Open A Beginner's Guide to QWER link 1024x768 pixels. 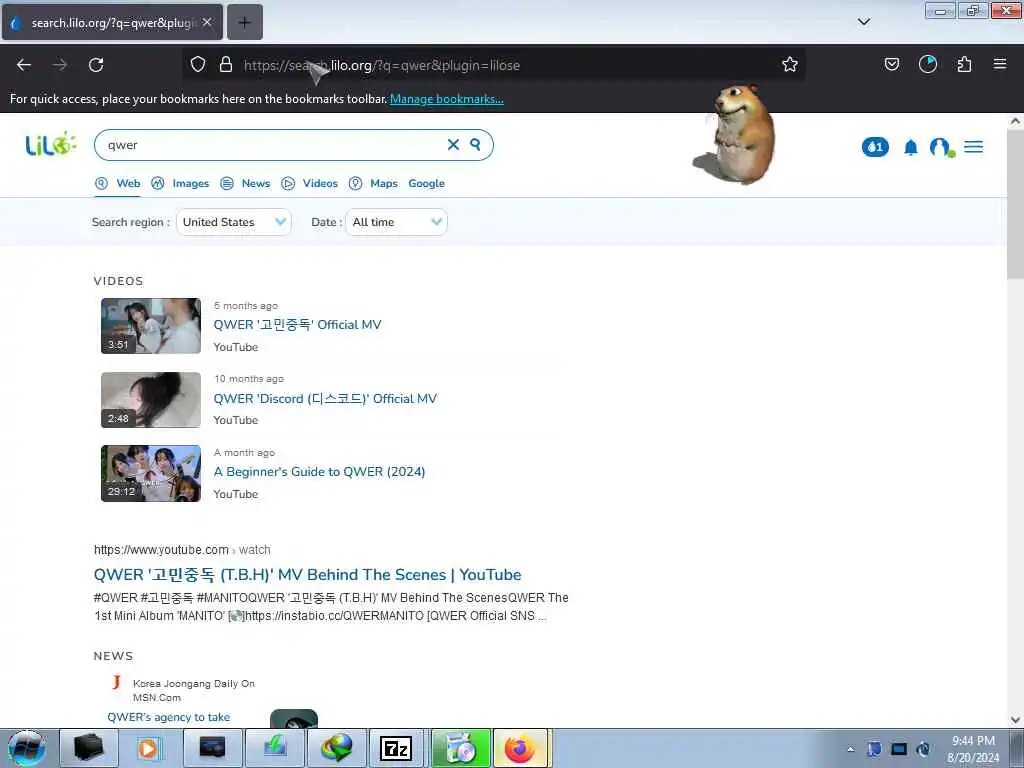(319, 472)
